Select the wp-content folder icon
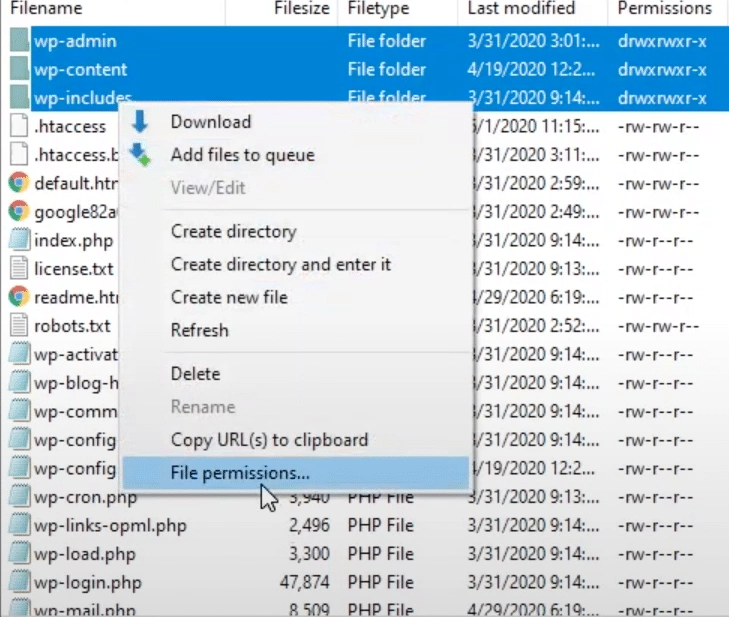729x617 pixels. (19, 69)
